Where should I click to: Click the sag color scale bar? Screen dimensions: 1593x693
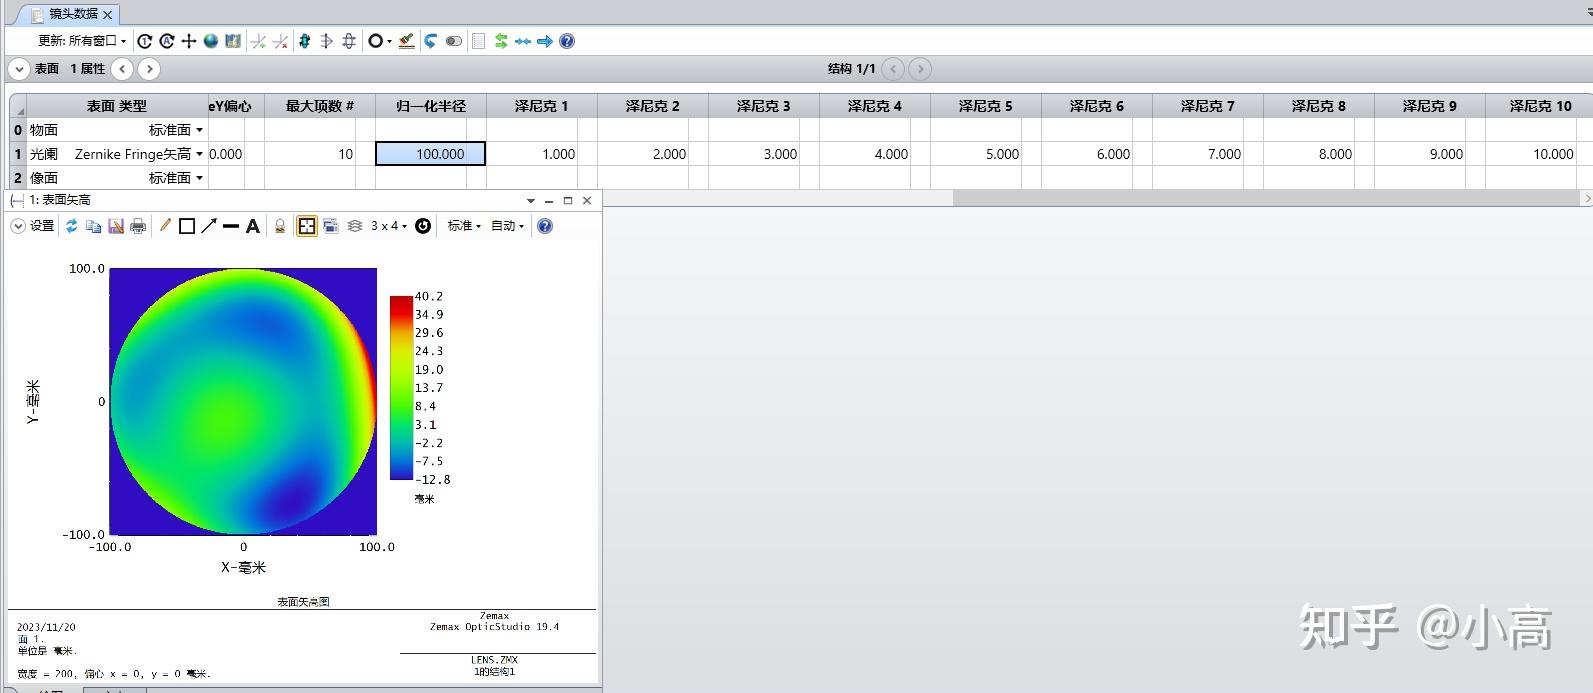pyautogui.click(x=401, y=388)
